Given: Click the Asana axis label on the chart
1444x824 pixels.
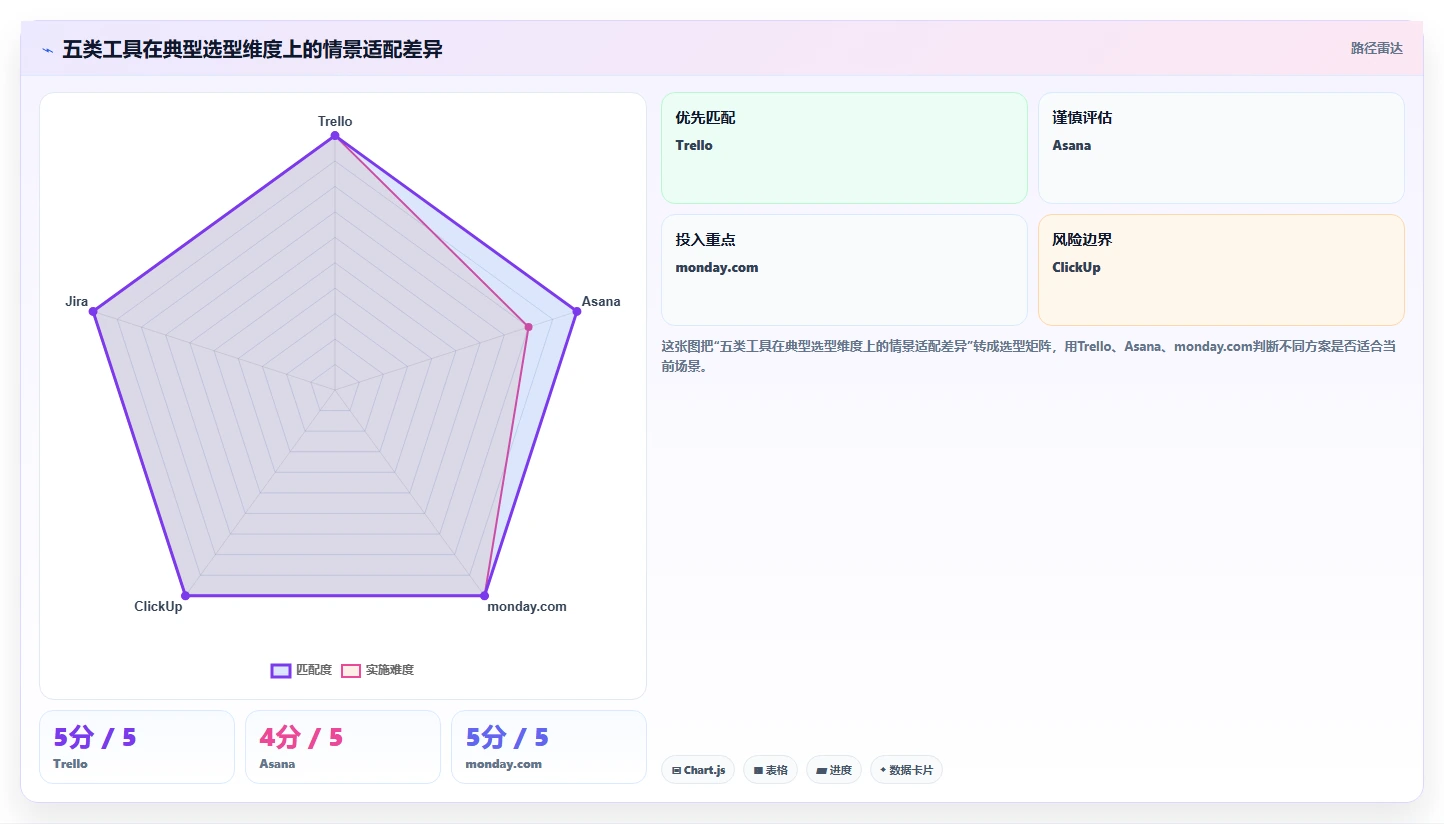Looking at the screenshot, I should tap(601, 301).
